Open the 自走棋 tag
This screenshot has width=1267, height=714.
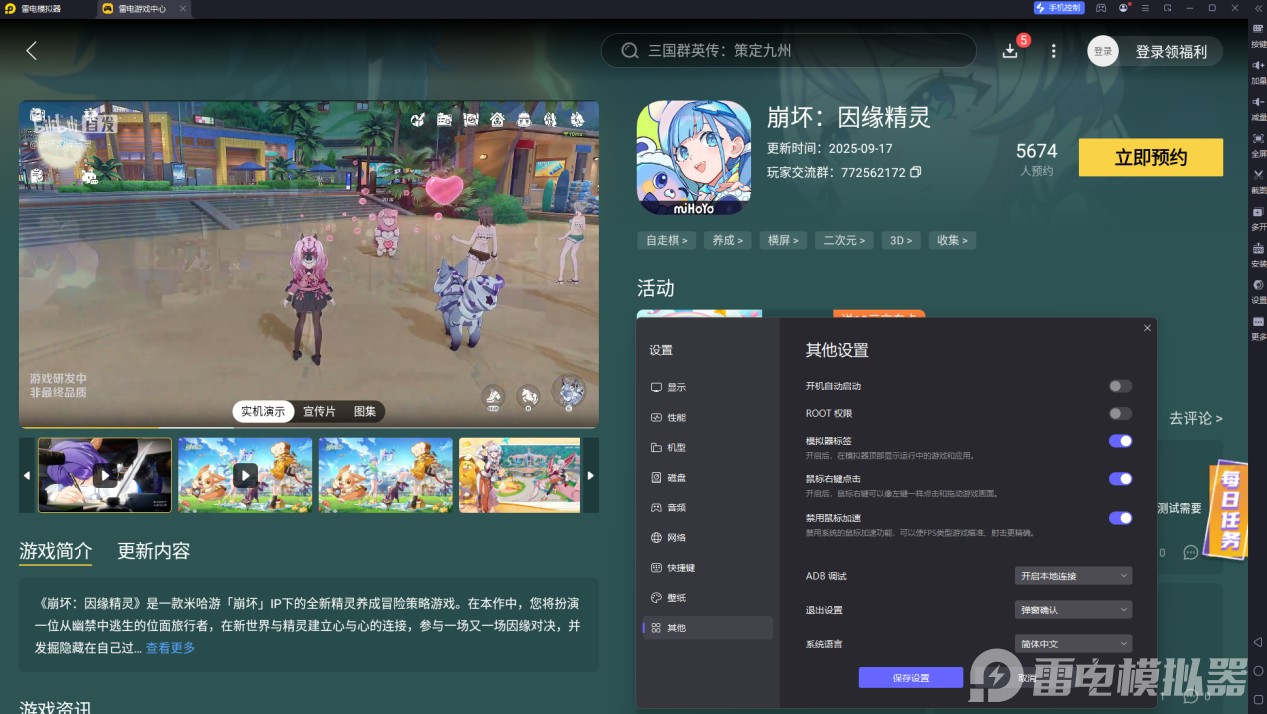(666, 240)
